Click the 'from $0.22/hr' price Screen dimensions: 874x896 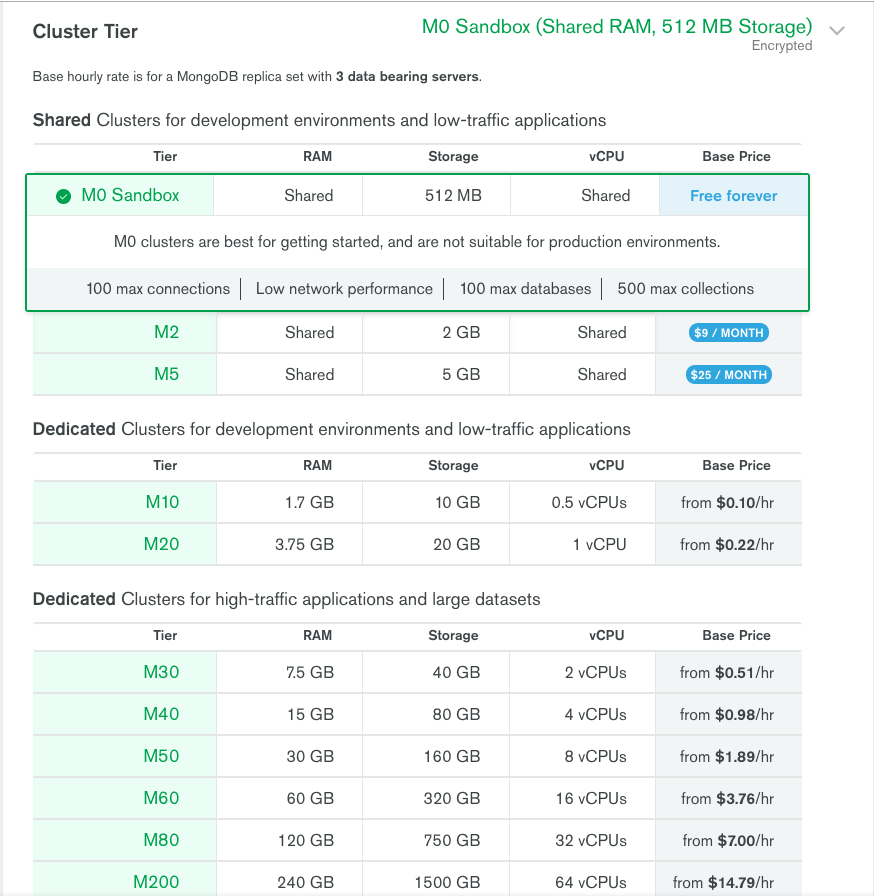[x=727, y=545]
